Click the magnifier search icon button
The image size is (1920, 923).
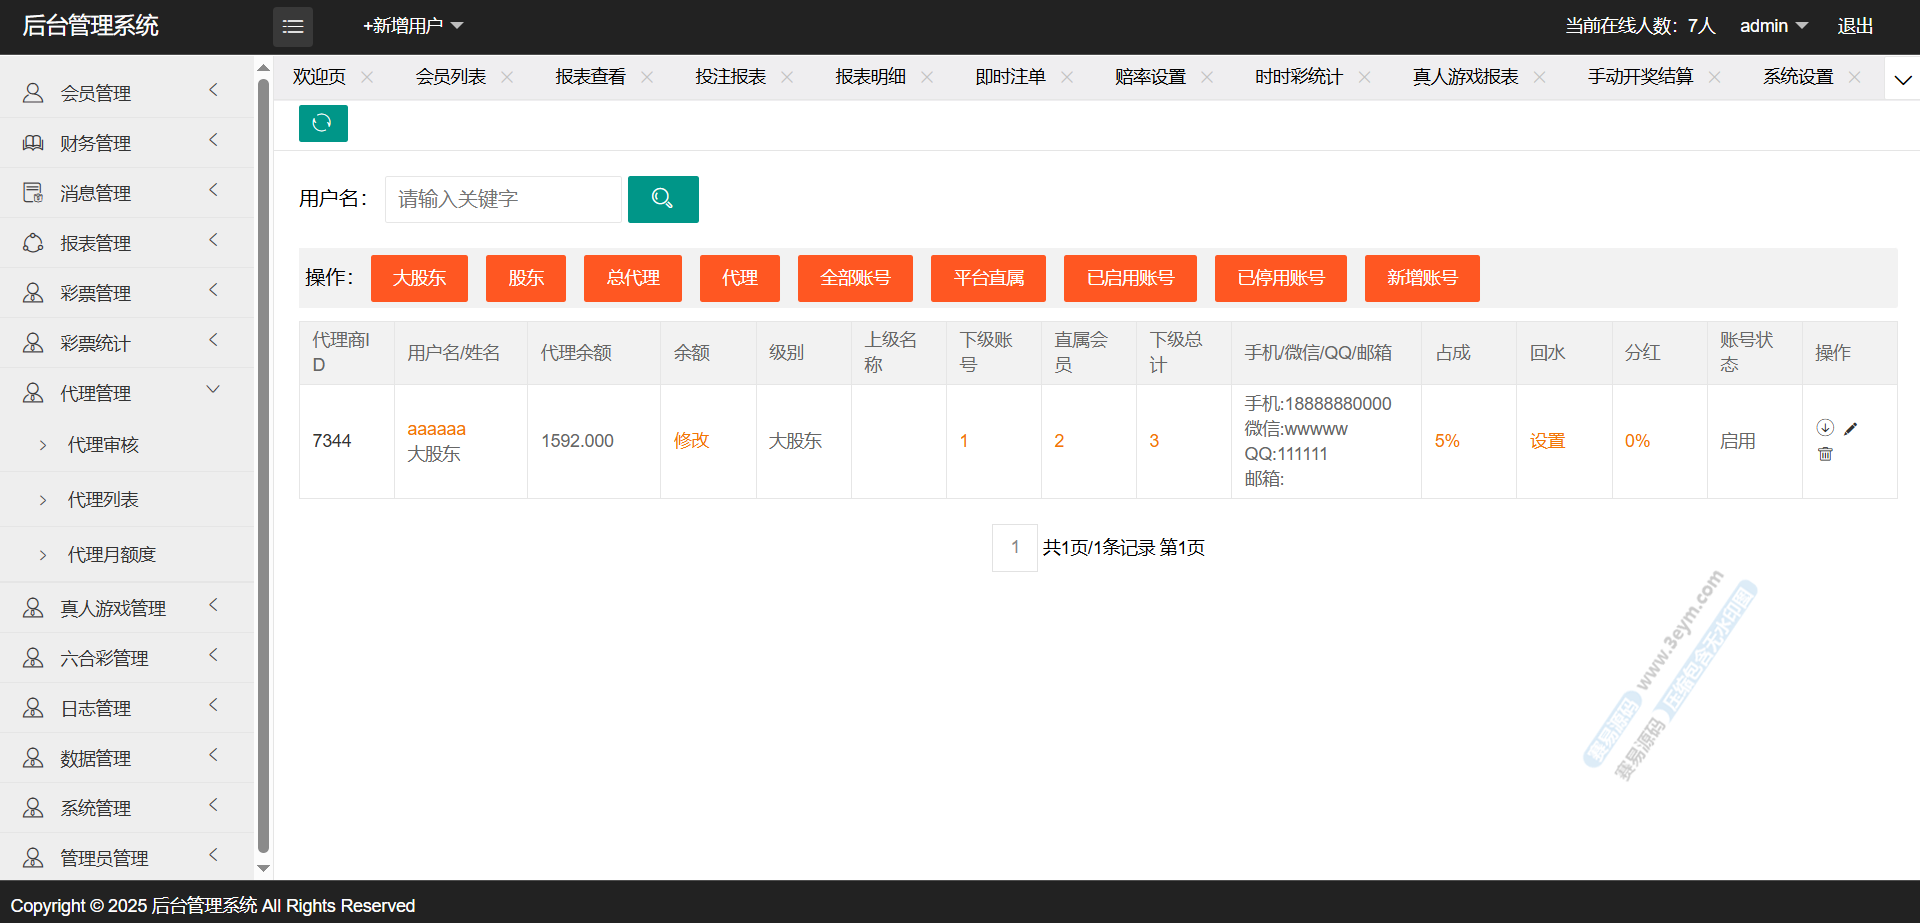click(662, 199)
